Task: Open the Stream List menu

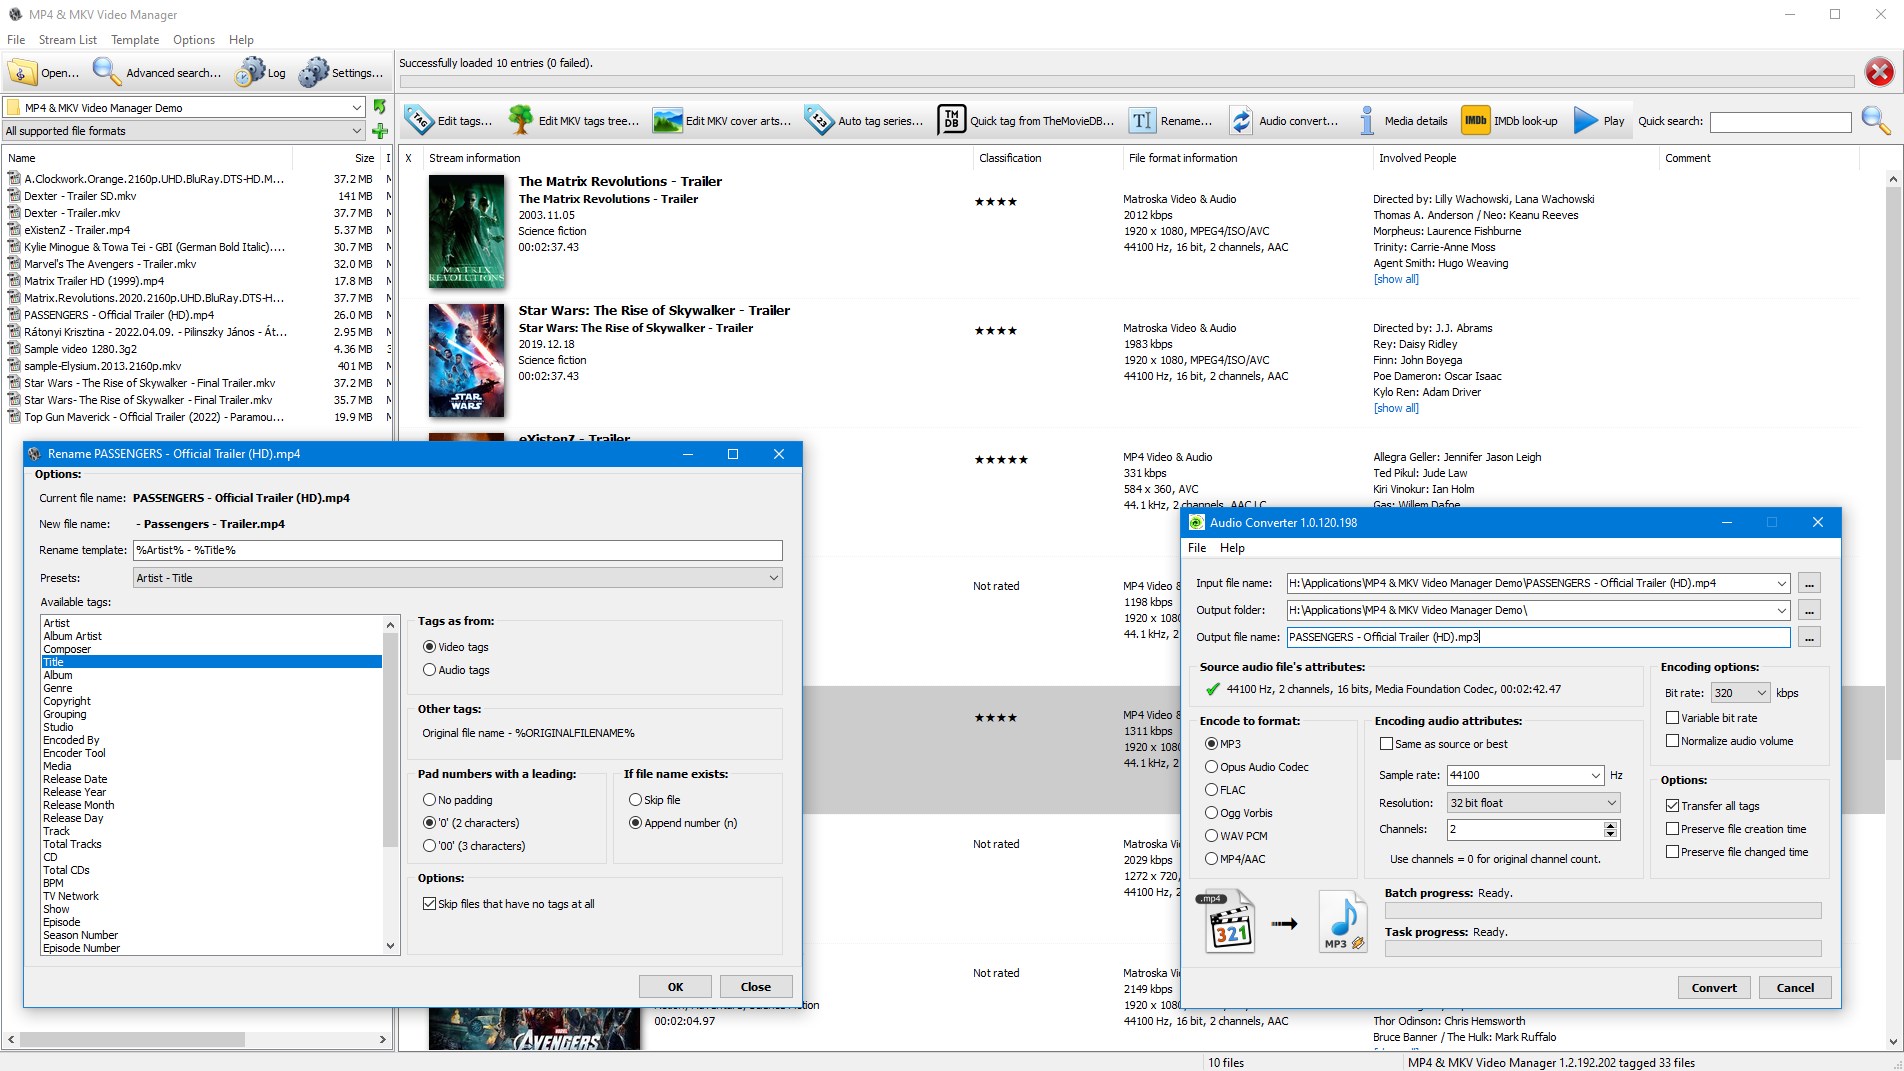Action: click(x=68, y=40)
